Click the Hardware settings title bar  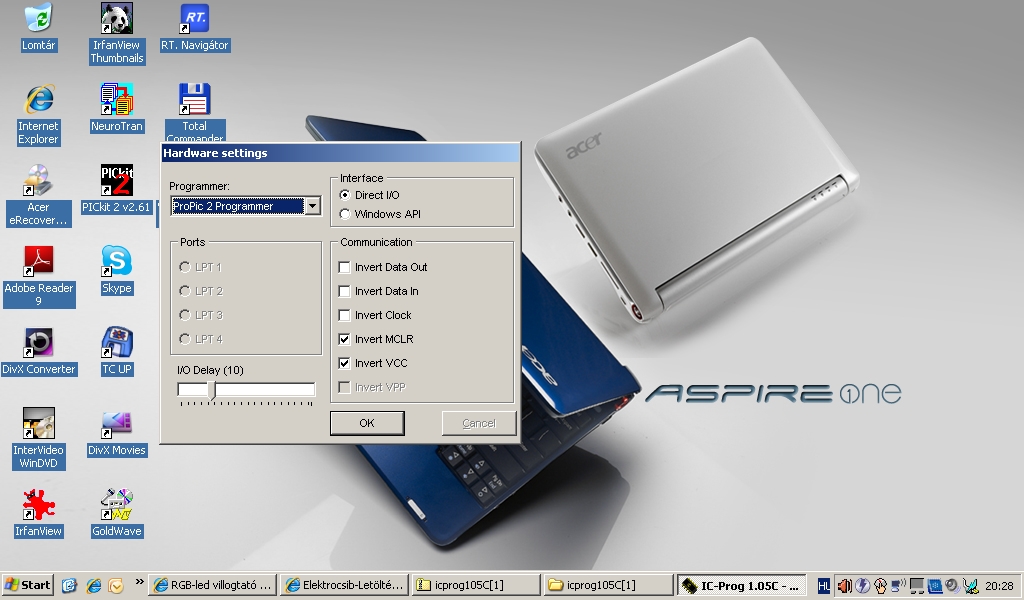[x=340, y=153]
